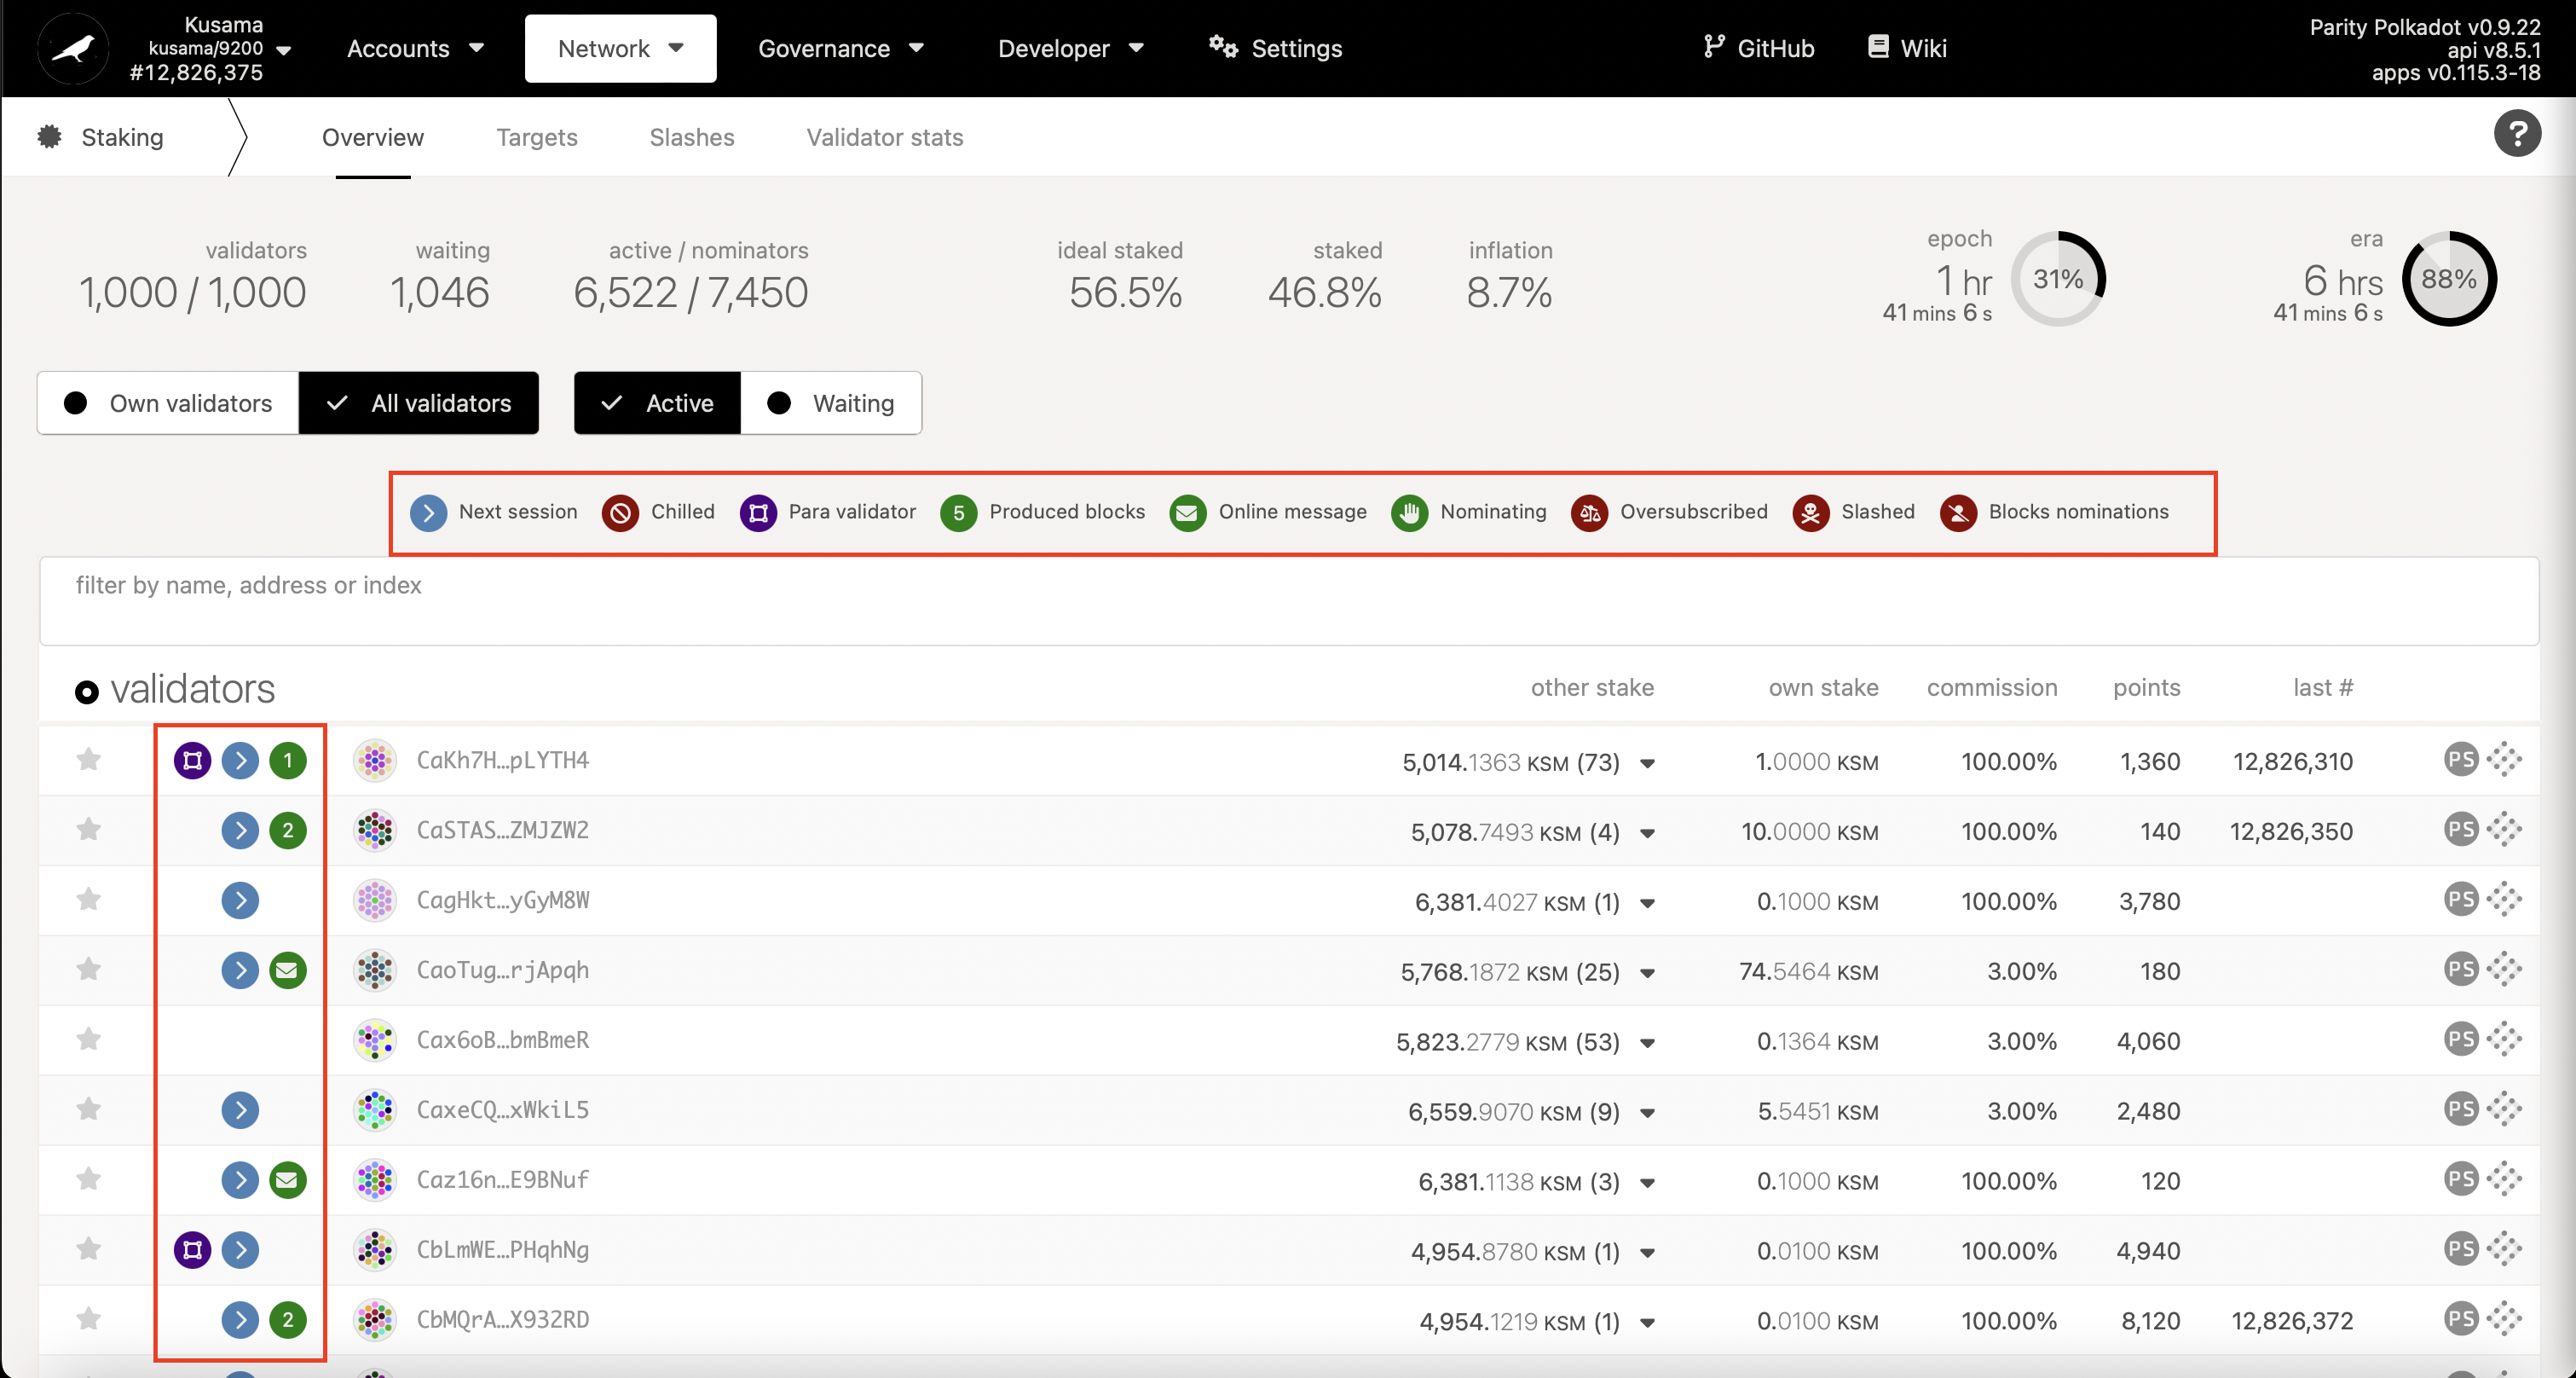Open the Governance dropdown menu
2576x1378 pixels.
pos(840,48)
